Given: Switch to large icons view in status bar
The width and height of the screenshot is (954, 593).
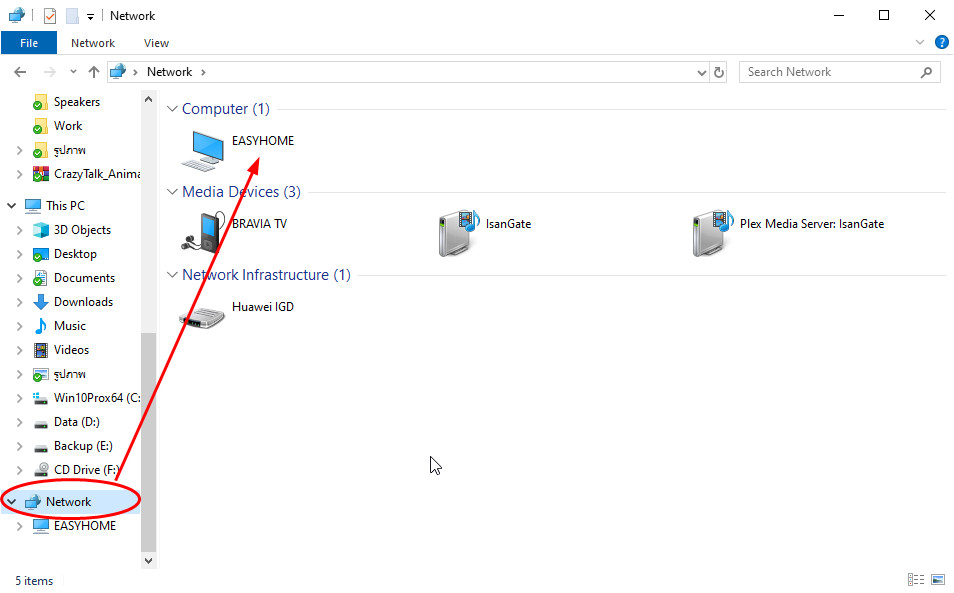Looking at the screenshot, I should tap(938, 579).
